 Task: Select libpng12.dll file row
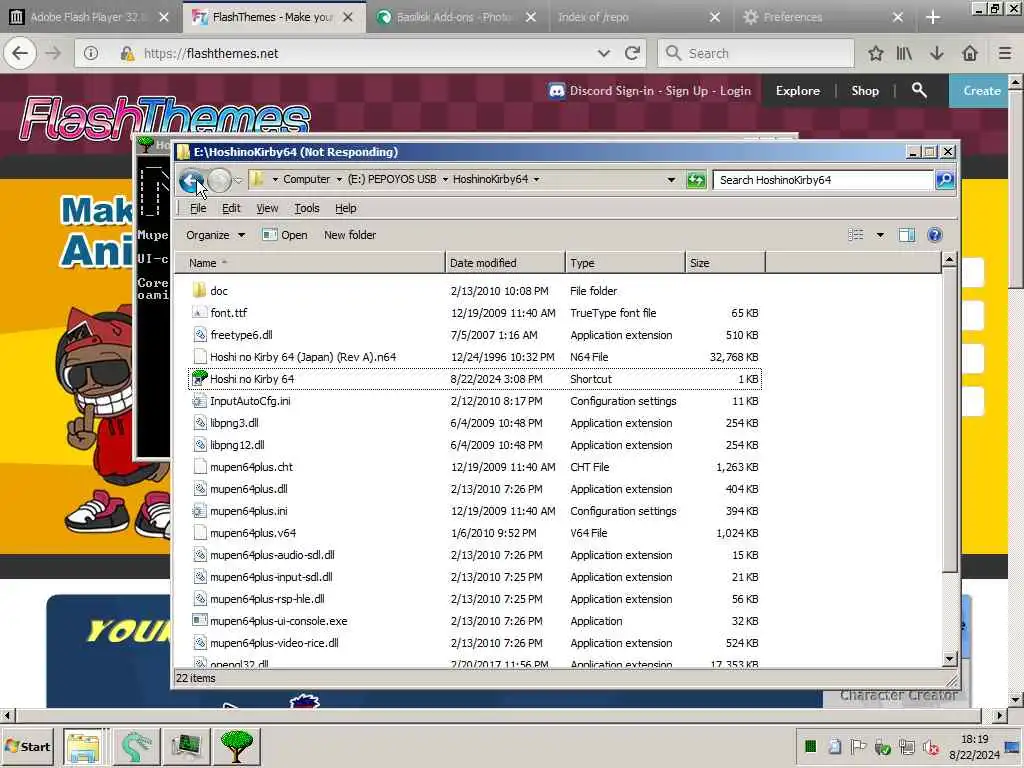475,445
